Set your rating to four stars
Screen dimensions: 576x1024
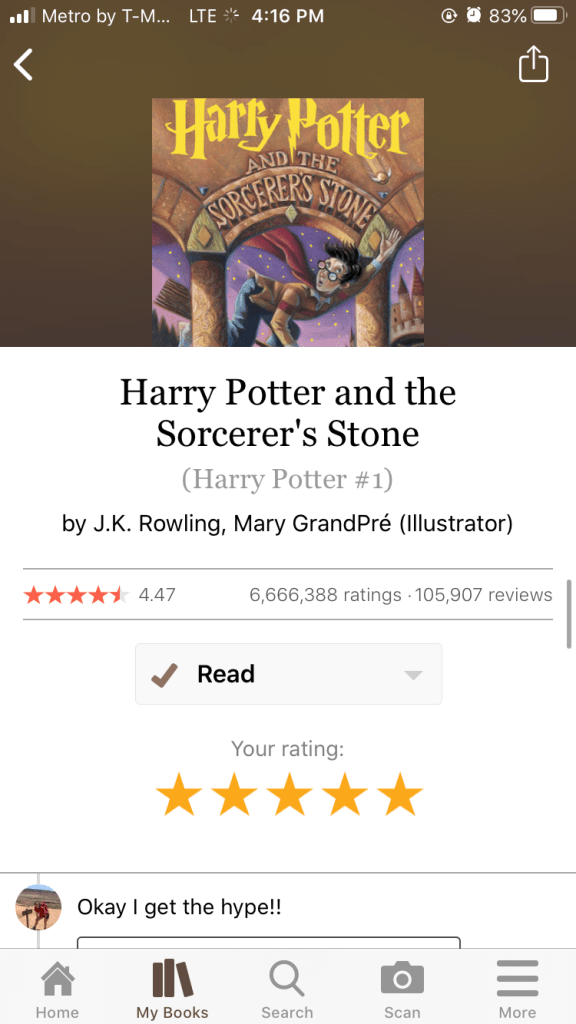pos(345,794)
